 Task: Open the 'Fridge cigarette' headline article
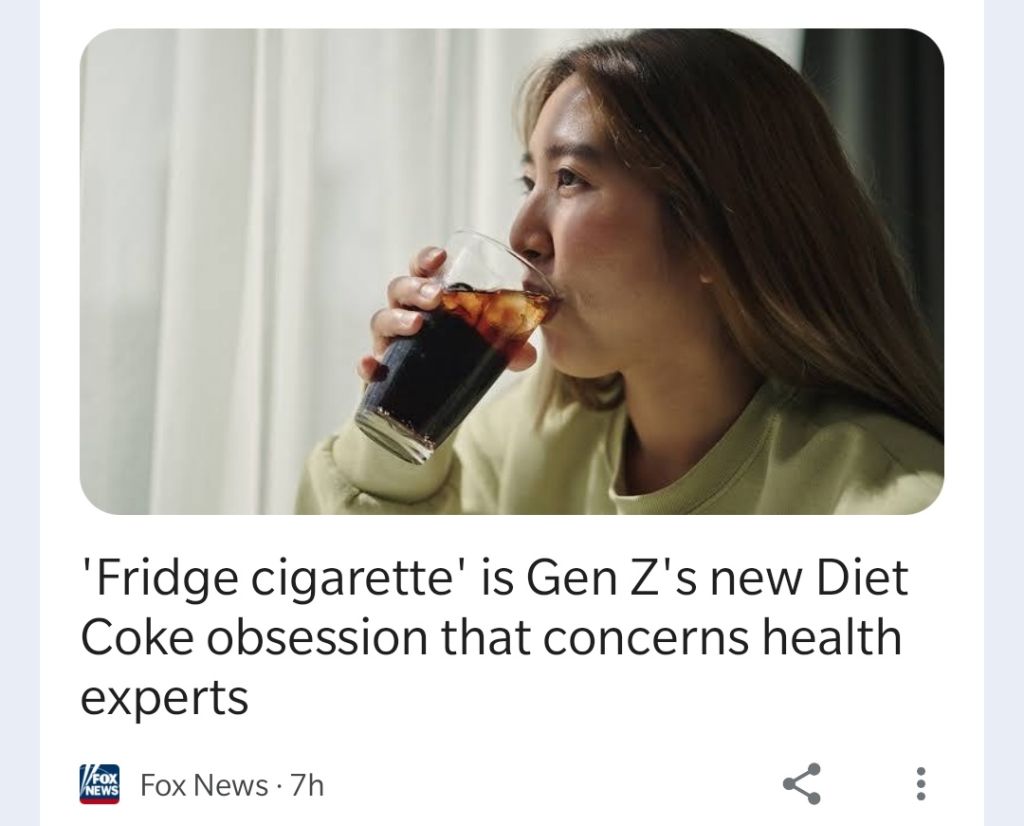[494, 637]
